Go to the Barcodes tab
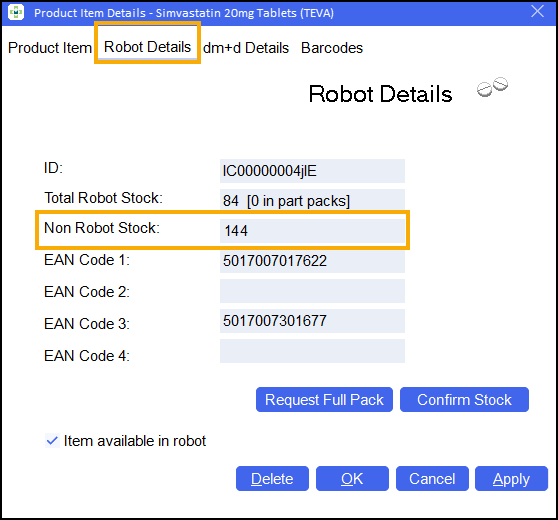This screenshot has width=558, height=520. point(332,48)
